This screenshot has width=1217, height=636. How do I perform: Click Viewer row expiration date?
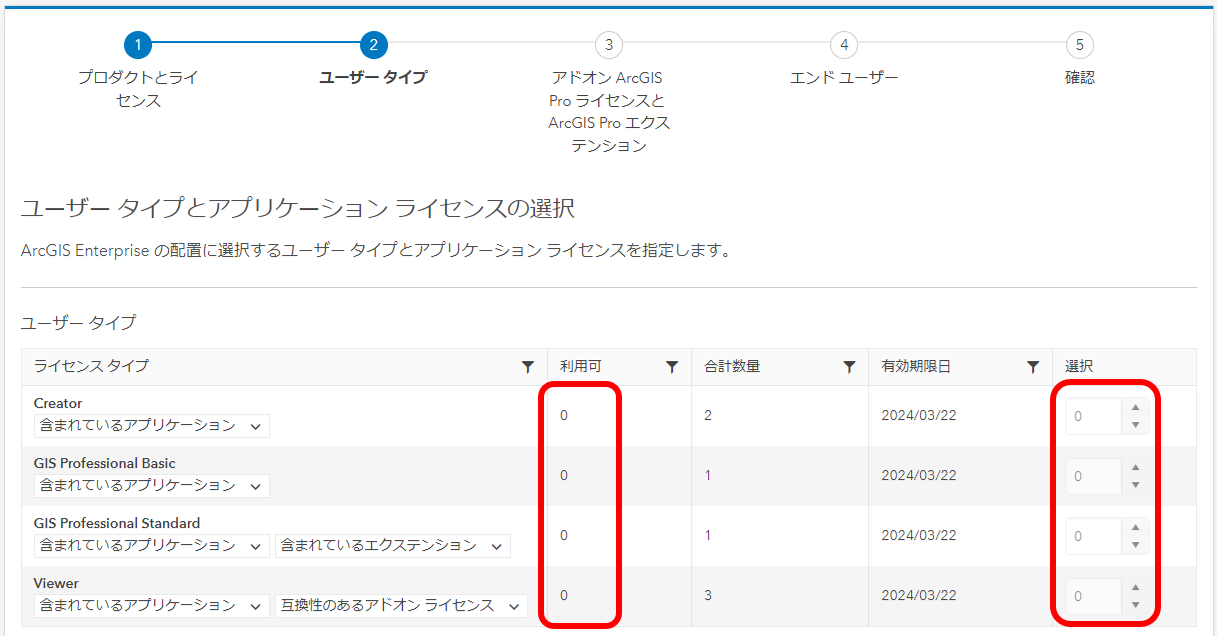[919, 596]
